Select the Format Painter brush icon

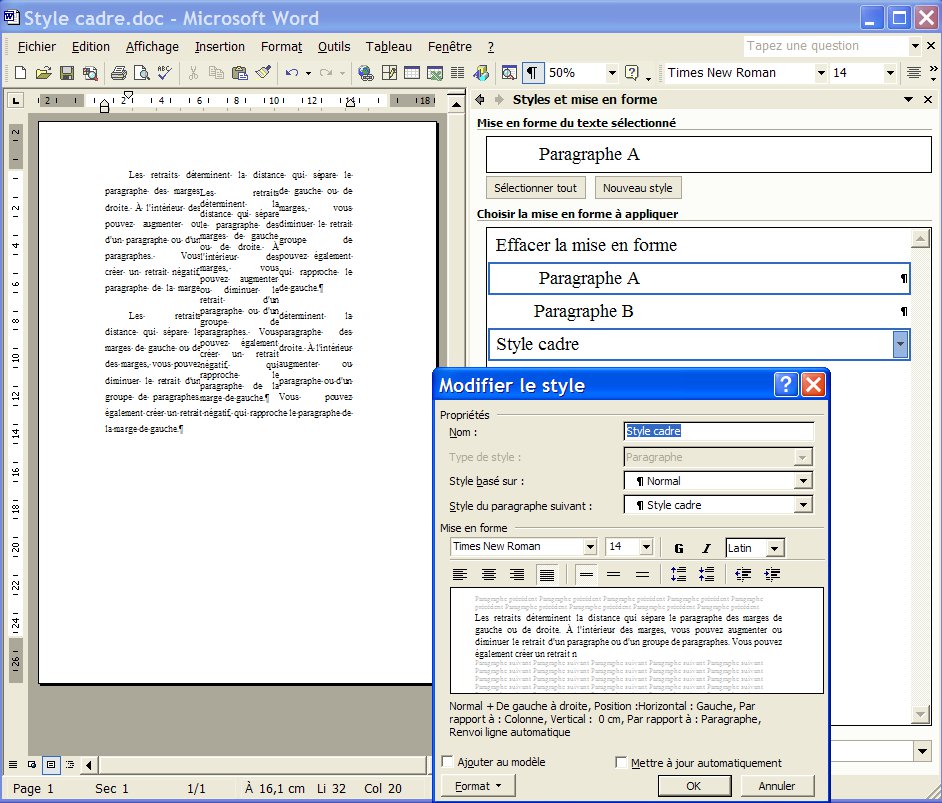pos(263,73)
